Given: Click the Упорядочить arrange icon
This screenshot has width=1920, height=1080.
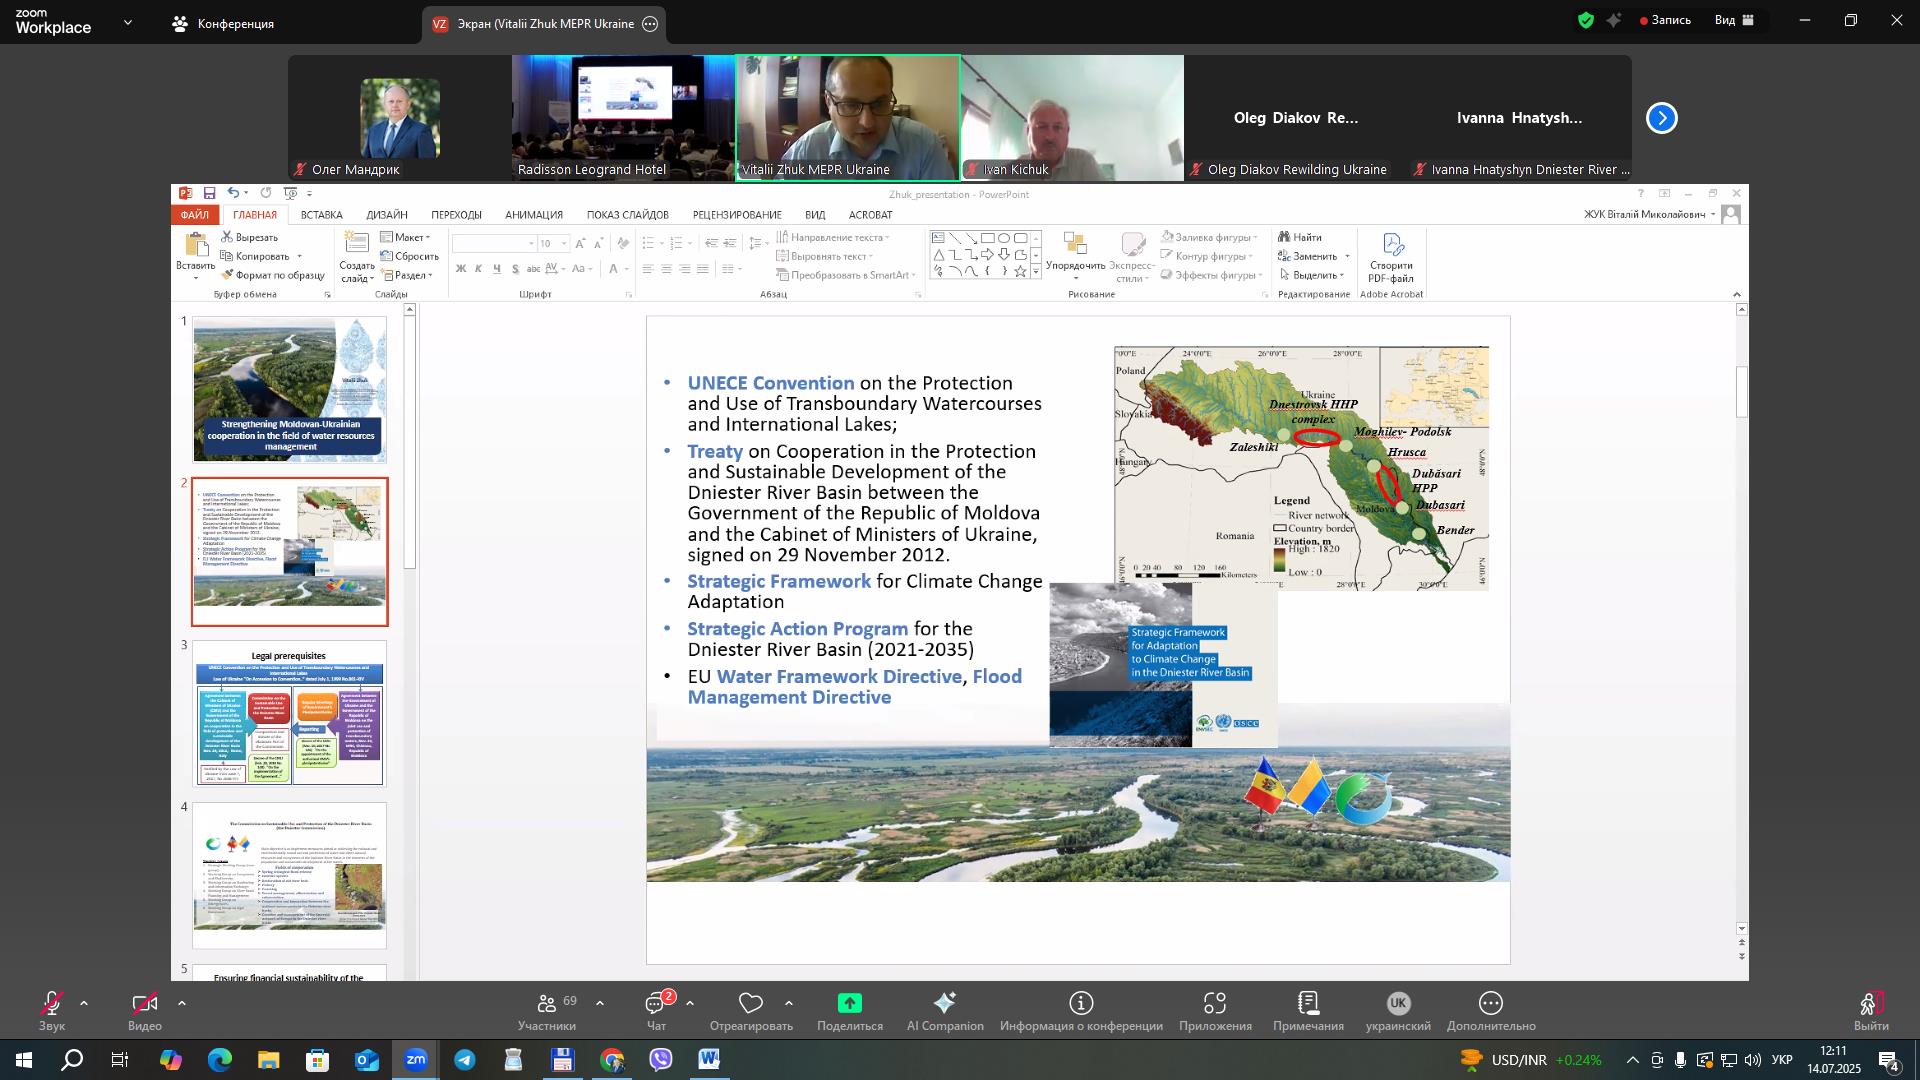Looking at the screenshot, I should [x=1075, y=243].
